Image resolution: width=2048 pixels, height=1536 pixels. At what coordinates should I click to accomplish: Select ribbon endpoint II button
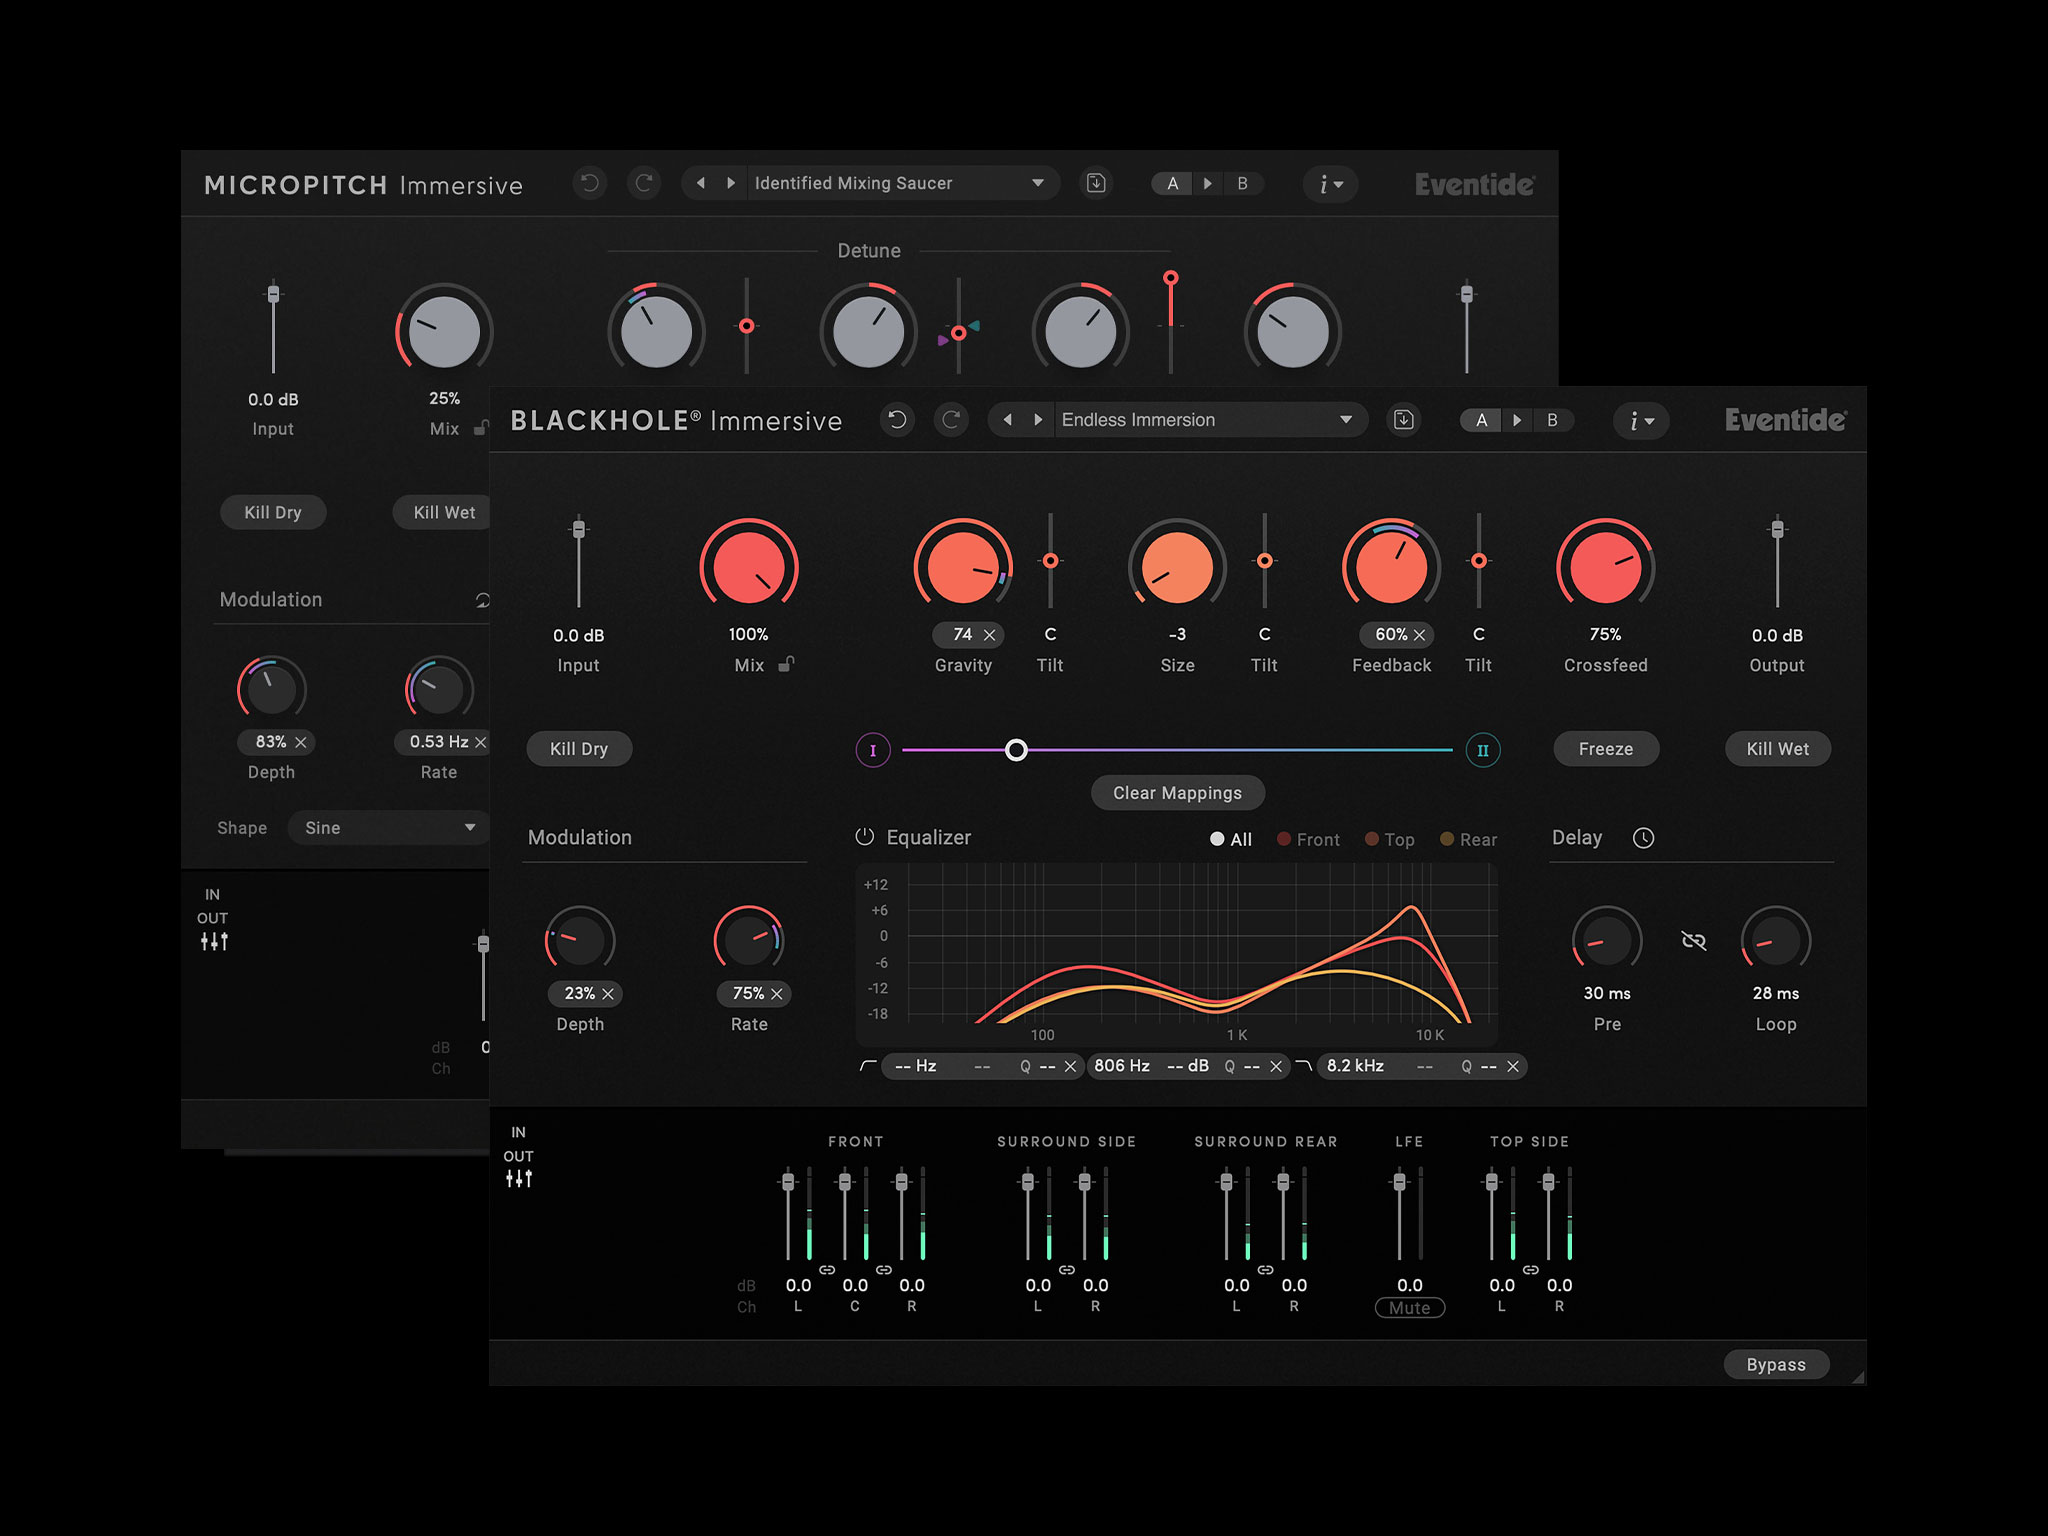[x=1483, y=750]
